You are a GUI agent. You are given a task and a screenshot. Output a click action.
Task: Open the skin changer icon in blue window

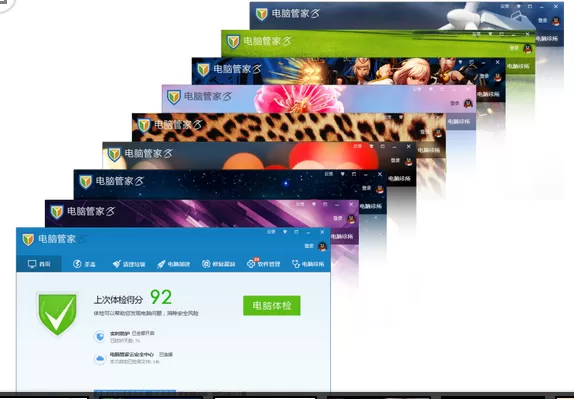[285, 232]
